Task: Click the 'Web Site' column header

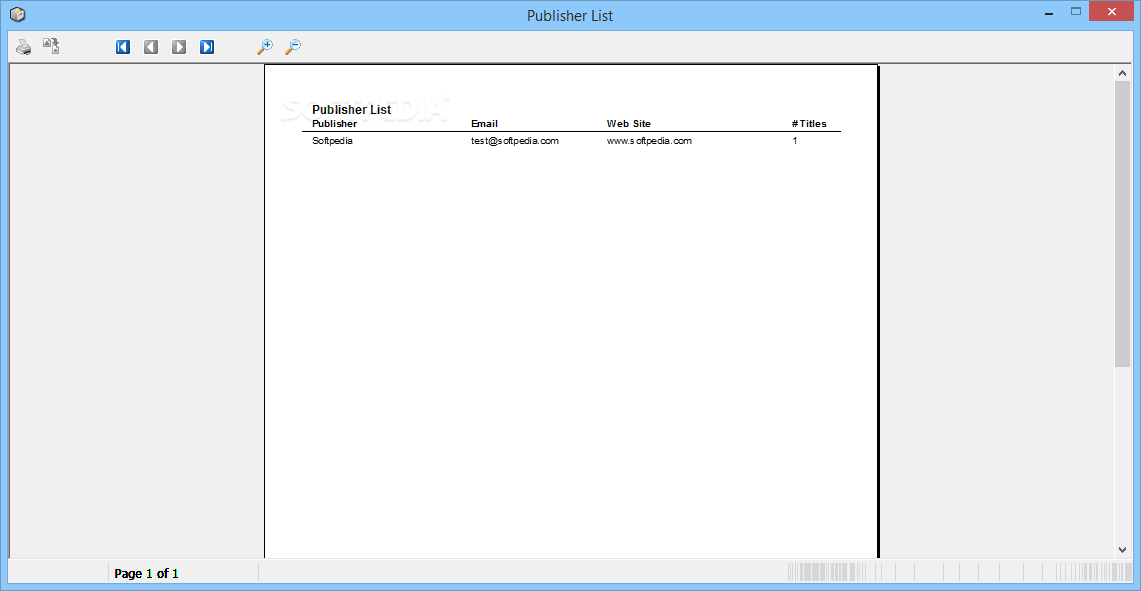Action: pyautogui.click(x=629, y=124)
